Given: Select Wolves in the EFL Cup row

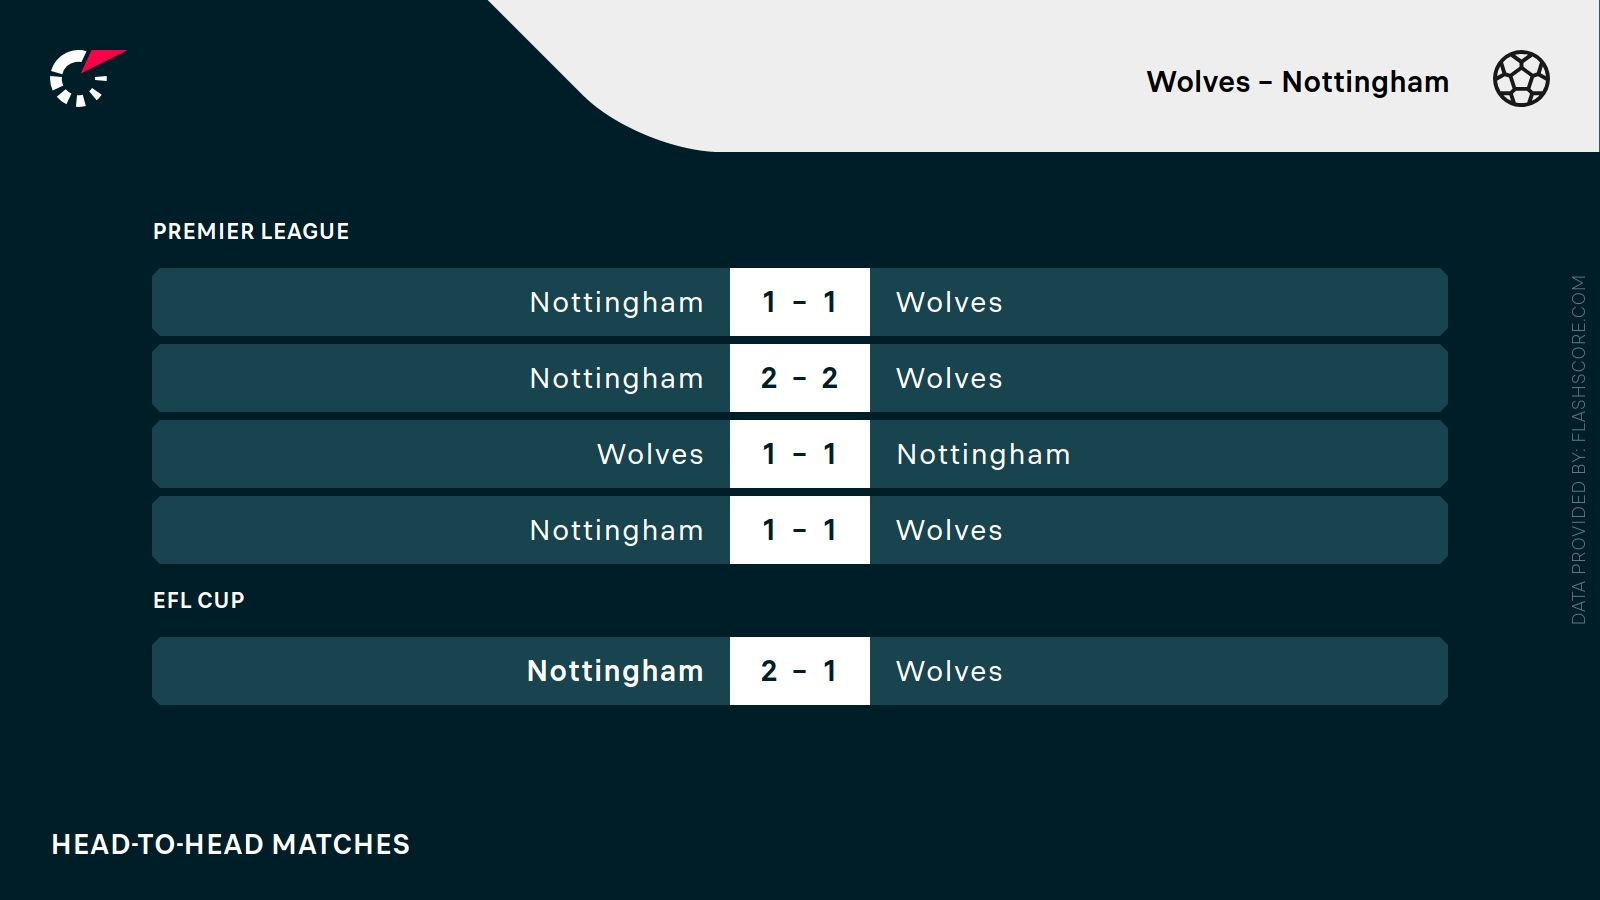Looking at the screenshot, I should [949, 671].
